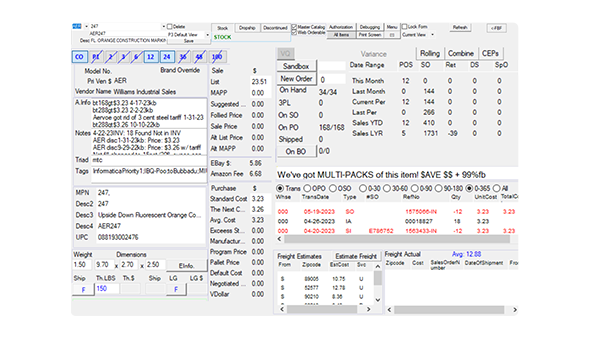Open the Combine tab
Viewport: 590px width, 360px height.
(x=461, y=53)
